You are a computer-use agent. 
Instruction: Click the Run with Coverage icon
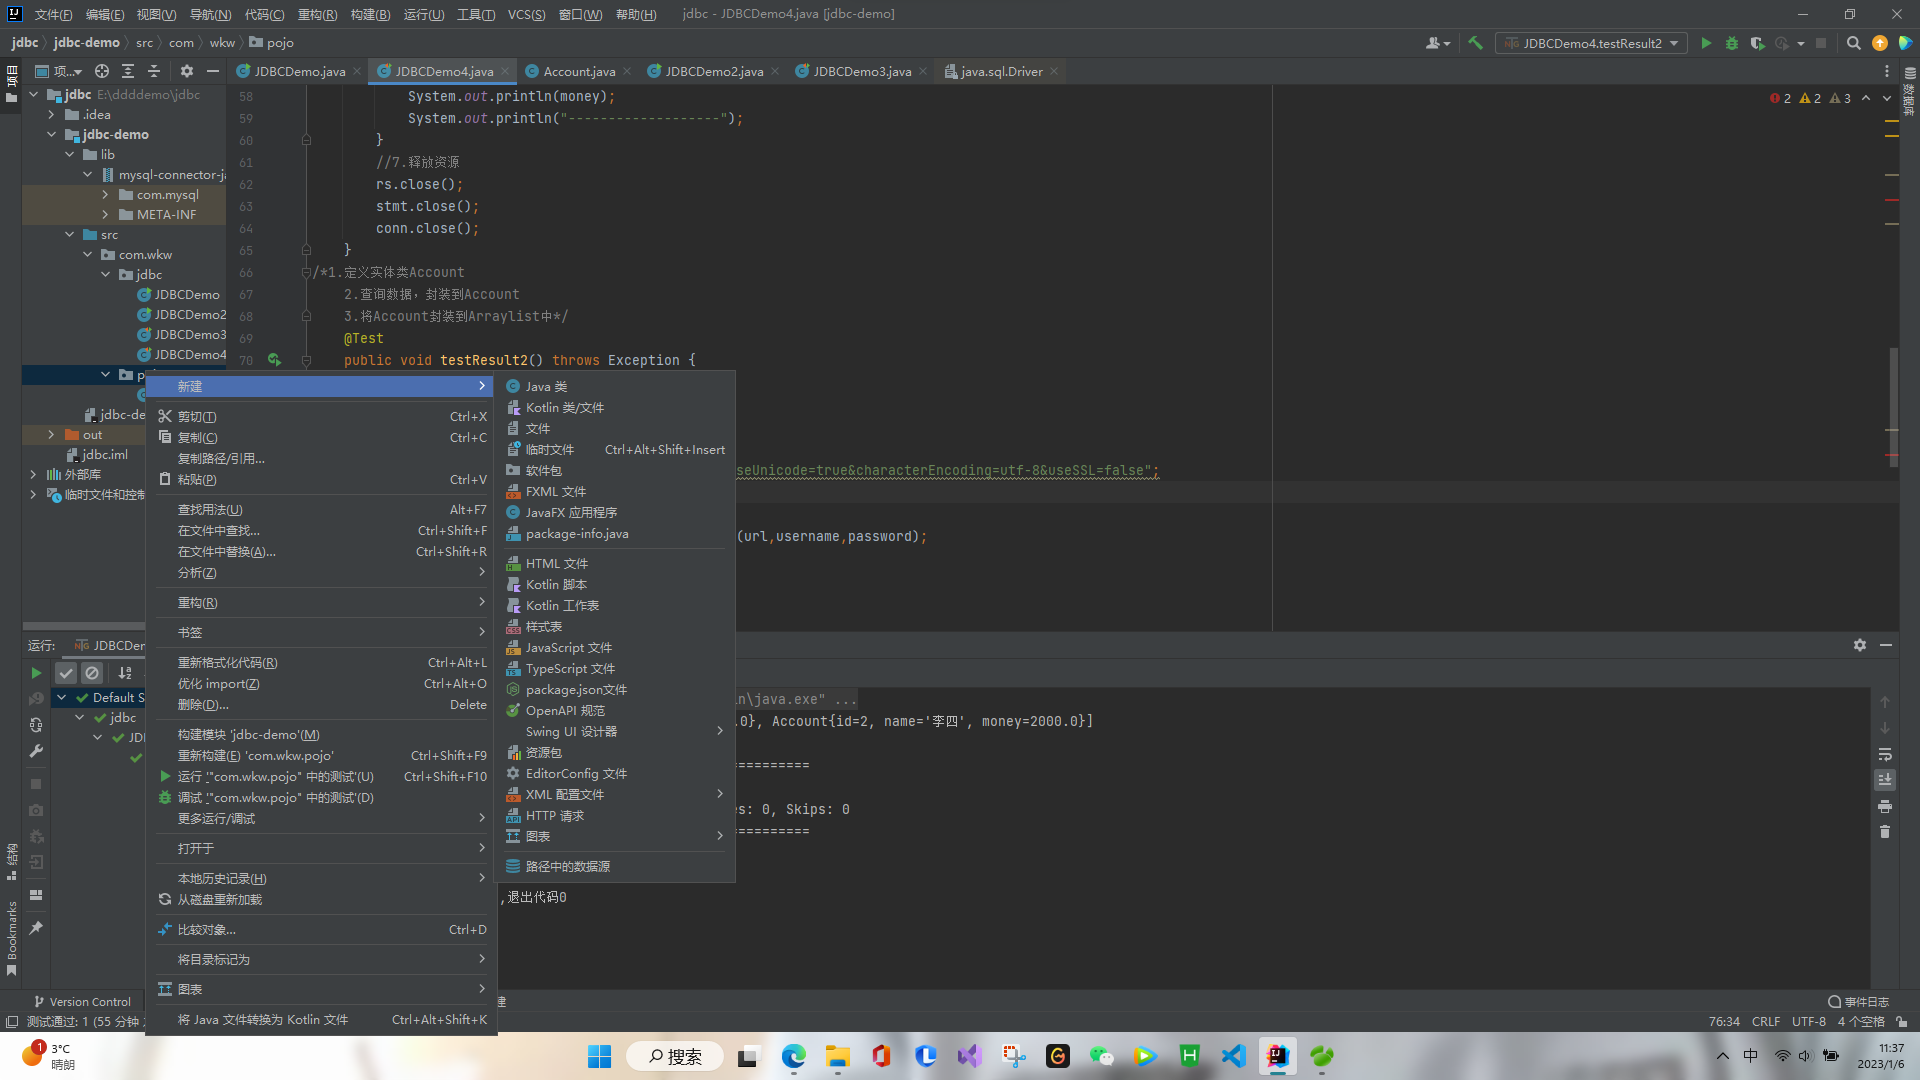click(1757, 43)
